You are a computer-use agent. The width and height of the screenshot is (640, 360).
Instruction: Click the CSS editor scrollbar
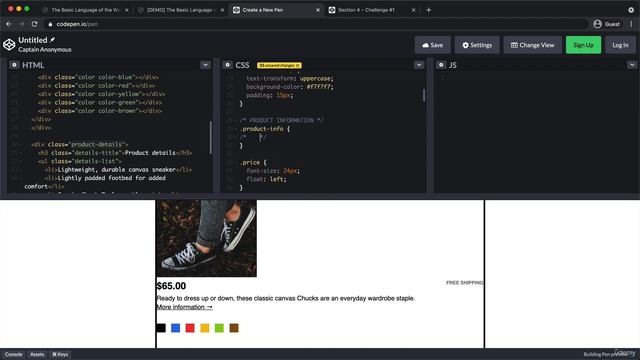pyautogui.click(x=424, y=95)
